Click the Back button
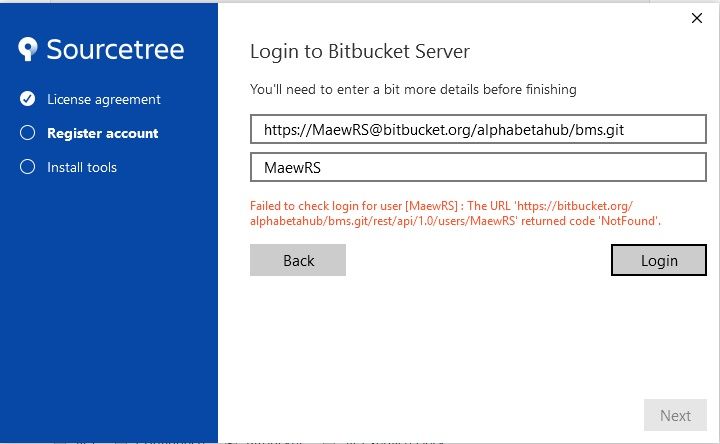The width and height of the screenshot is (720, 444). 298,260
